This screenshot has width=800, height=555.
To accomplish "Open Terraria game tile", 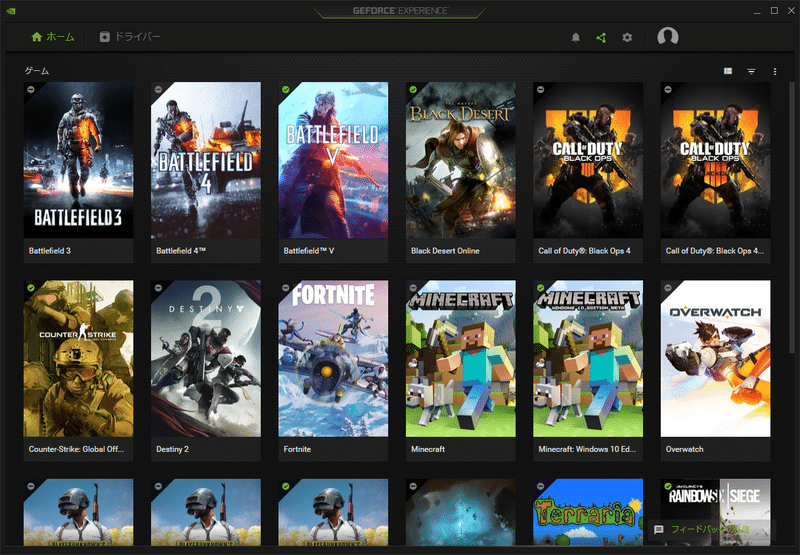I will [x=588, y=512].
